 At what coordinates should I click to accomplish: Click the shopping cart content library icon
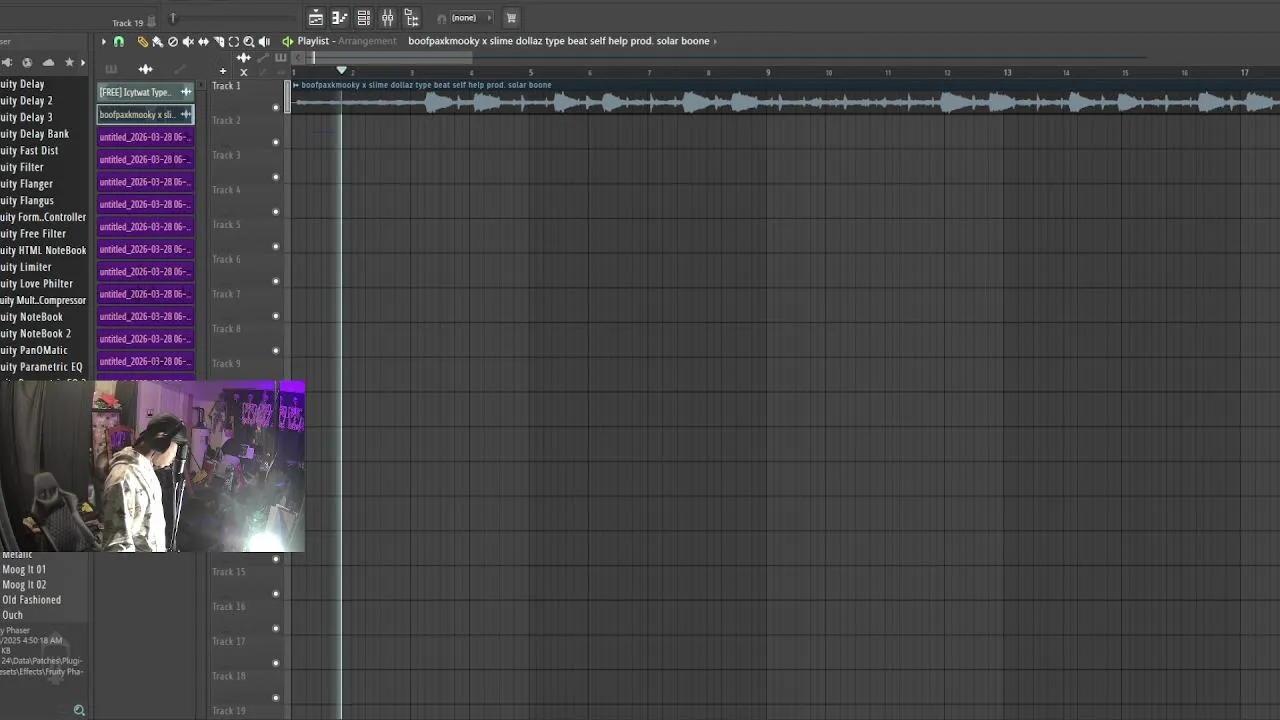(x=511, y=18)
